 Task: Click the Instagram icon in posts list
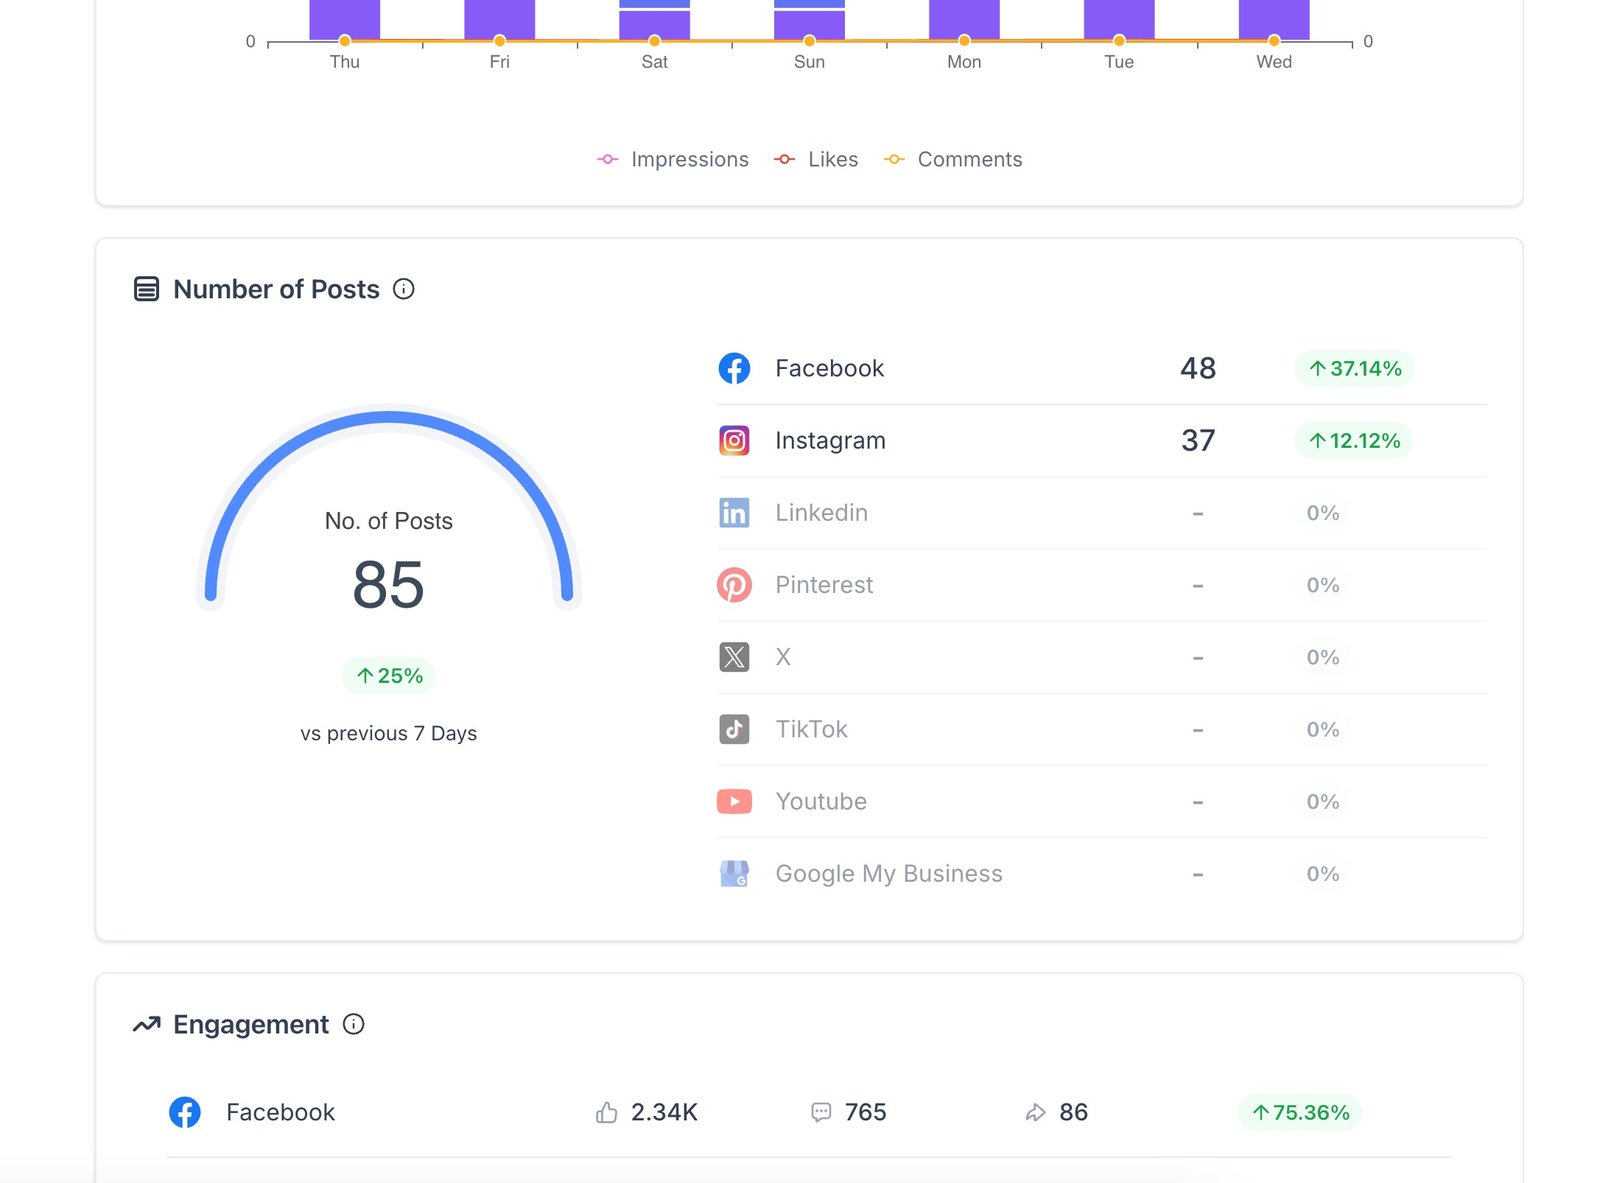(734, 440)
